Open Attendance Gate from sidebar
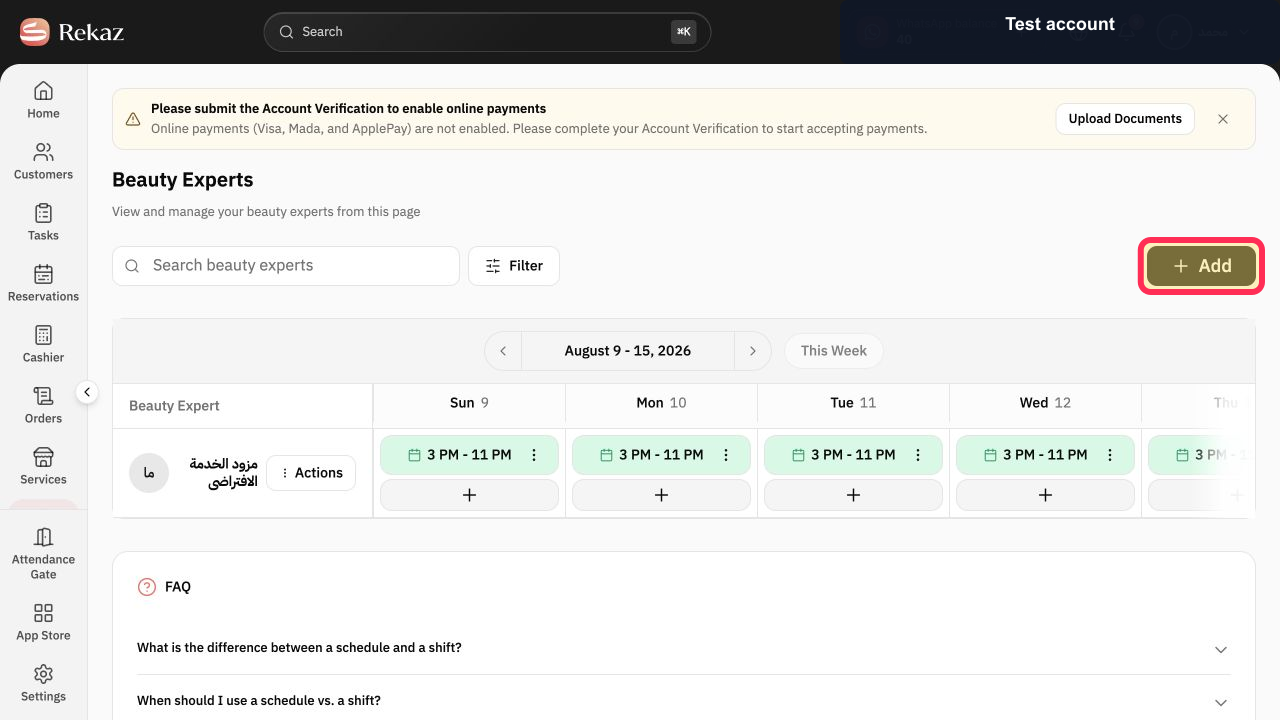Image resolution: width=1280 pixels, height=720 pixels. tap(43, 553)
